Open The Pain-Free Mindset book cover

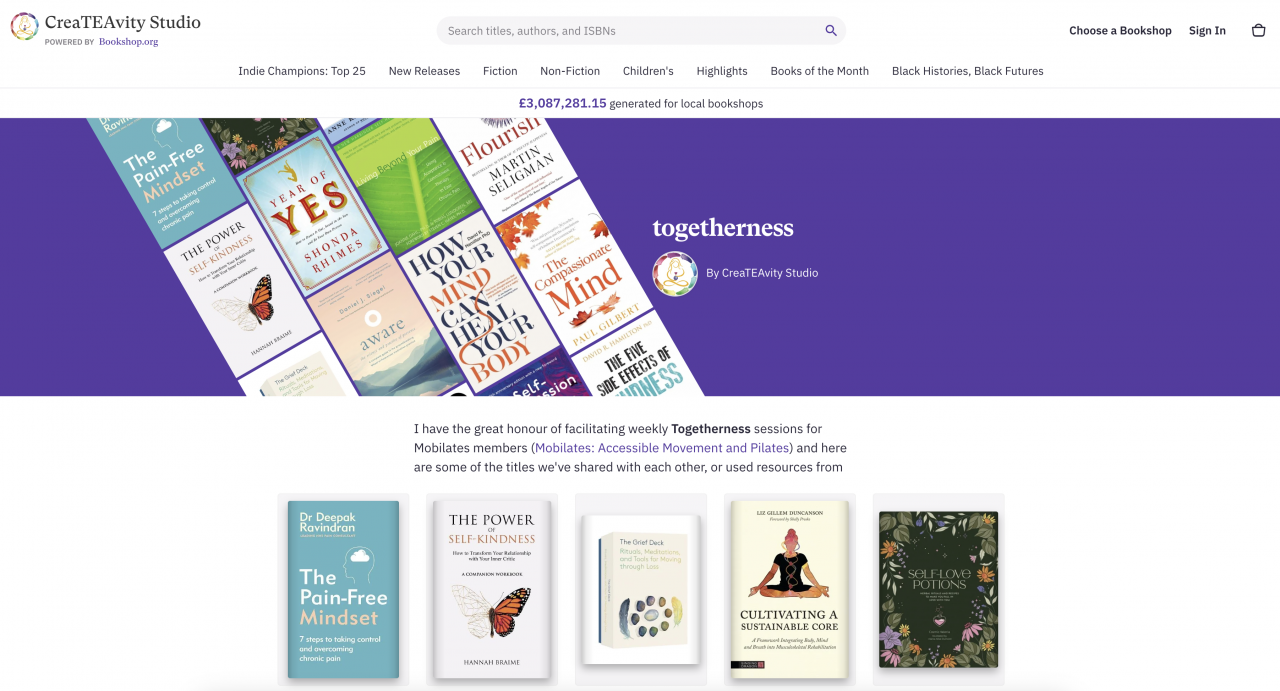(x=343, y=590)
